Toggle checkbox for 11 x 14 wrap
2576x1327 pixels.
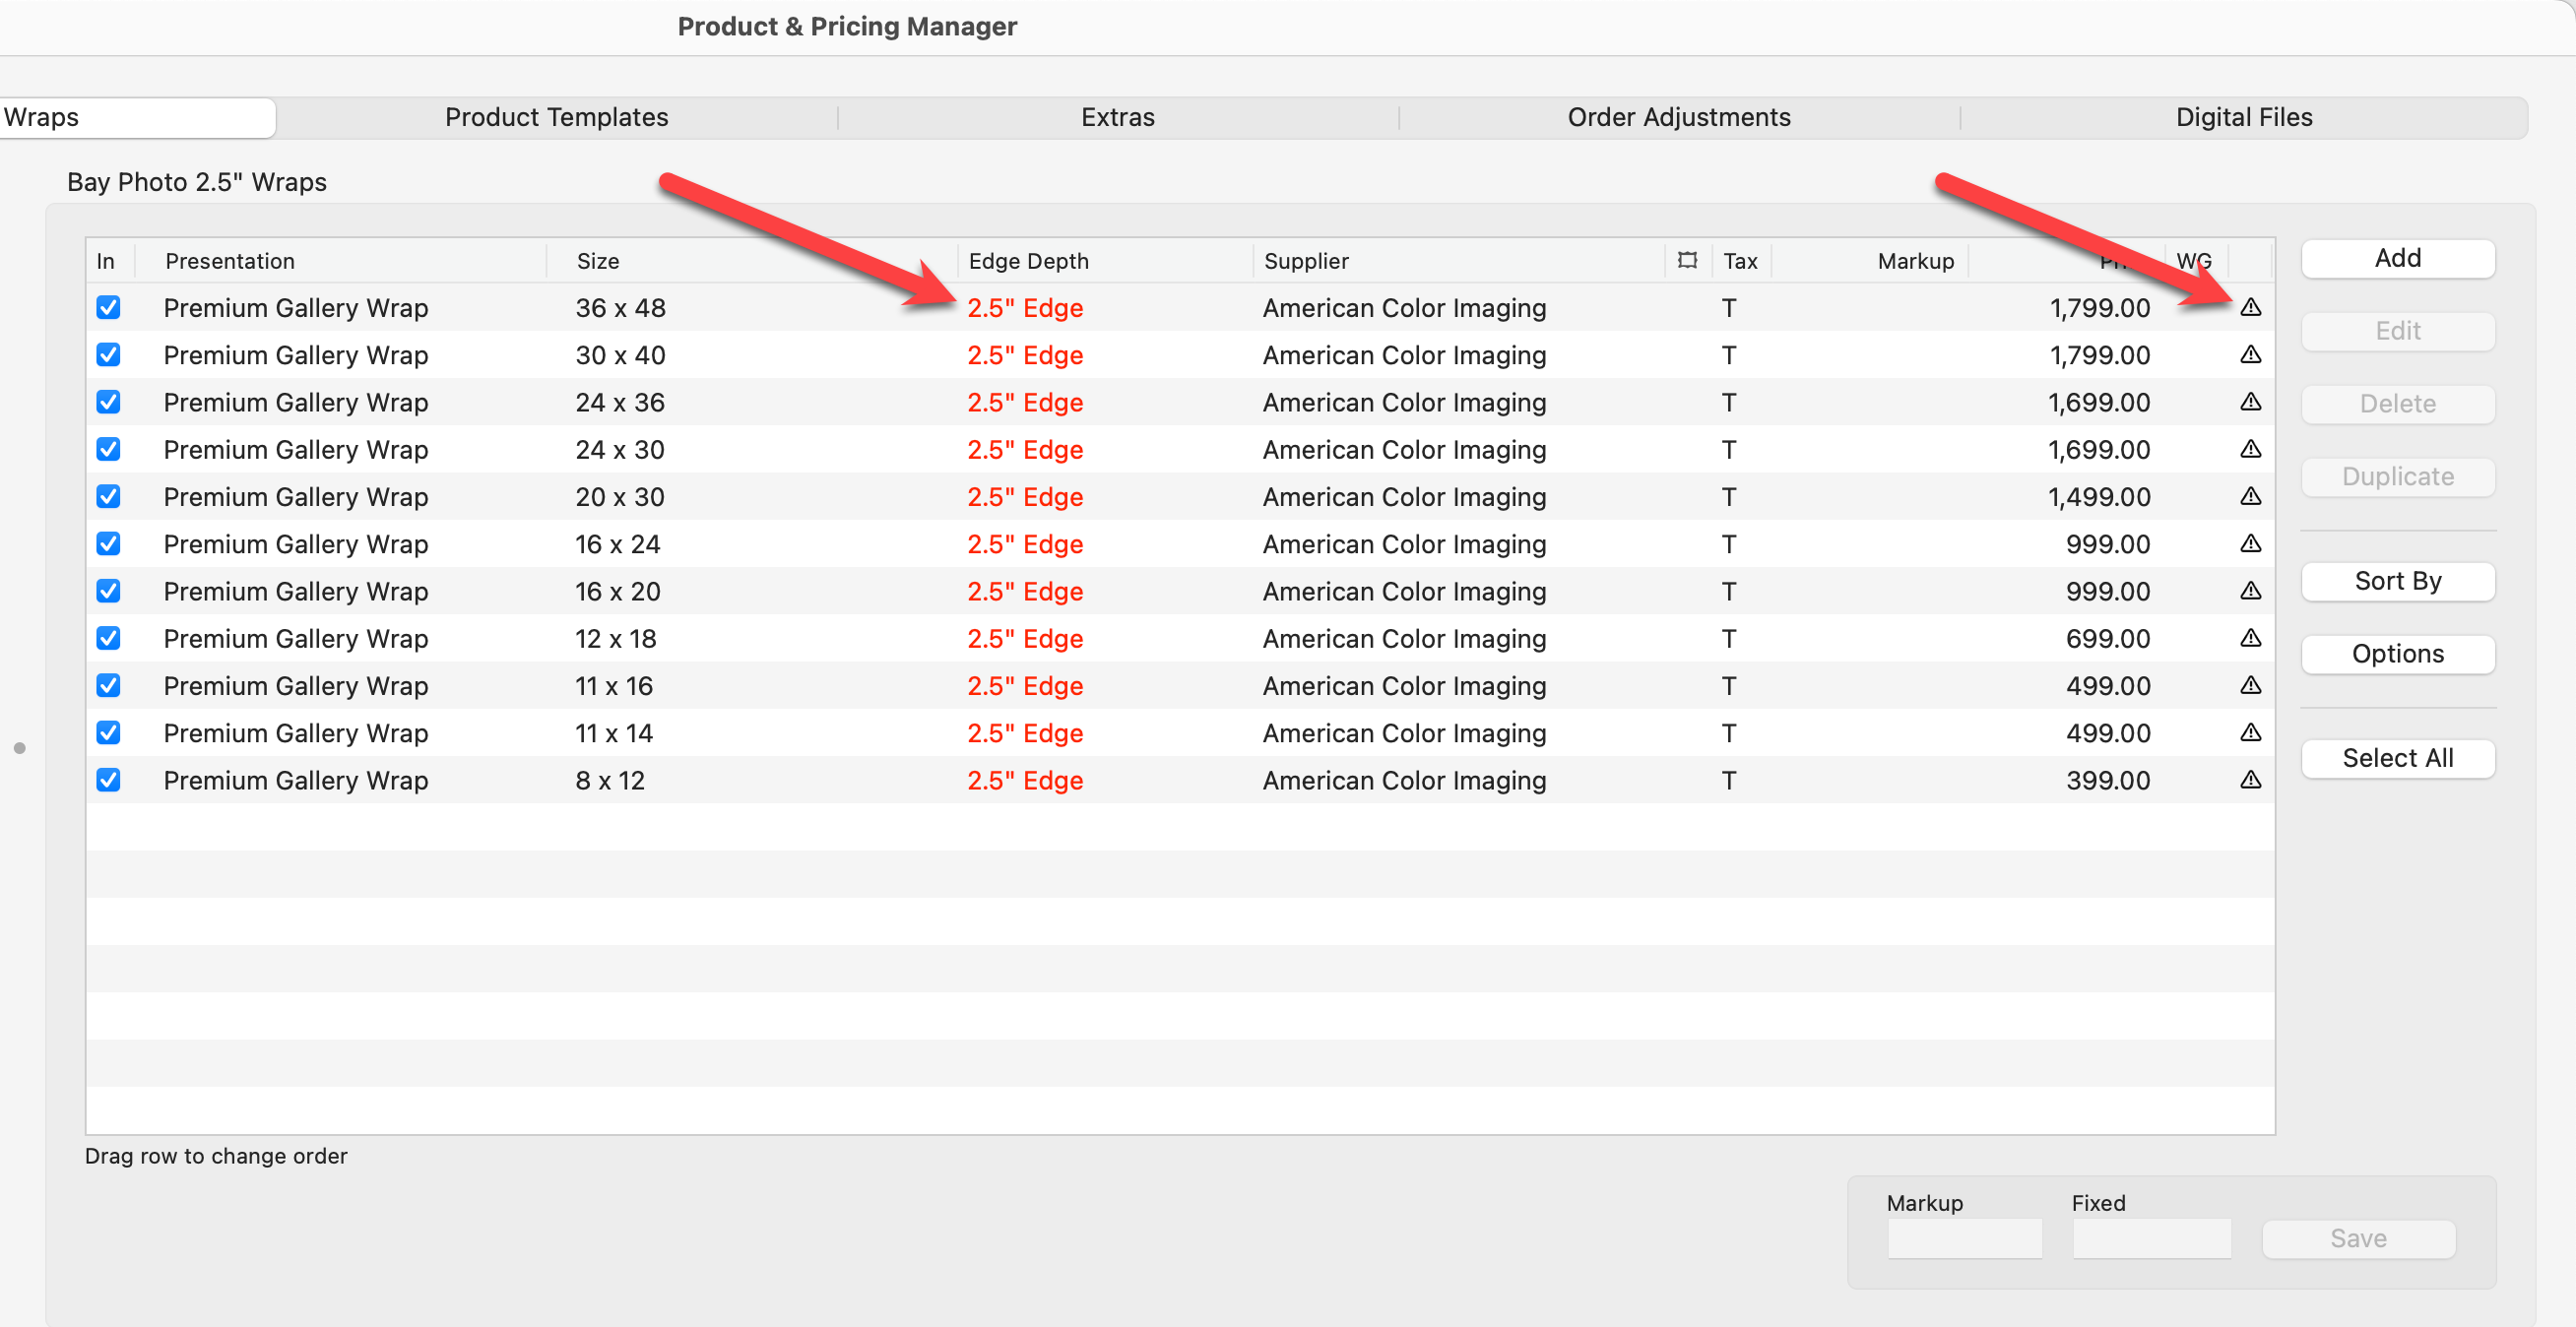pos(108,733)
